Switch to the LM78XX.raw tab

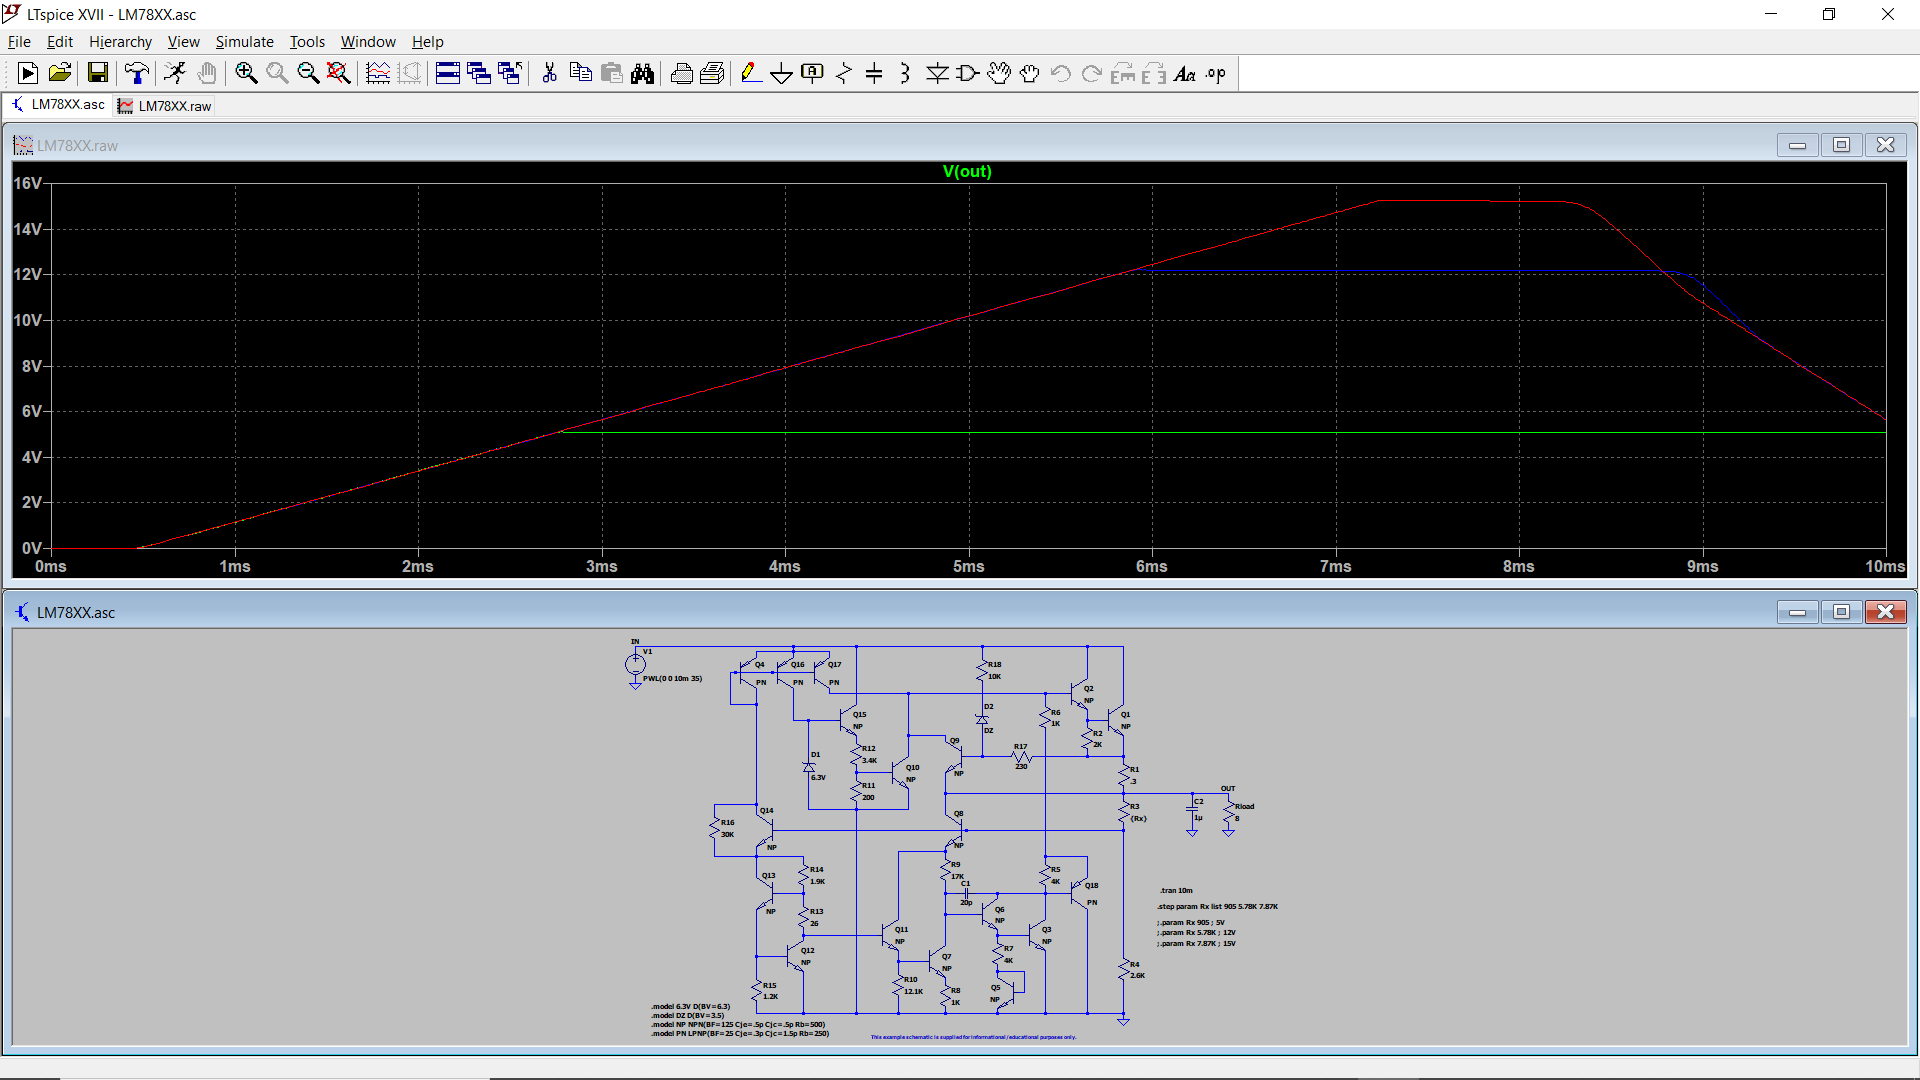[164, 106]
